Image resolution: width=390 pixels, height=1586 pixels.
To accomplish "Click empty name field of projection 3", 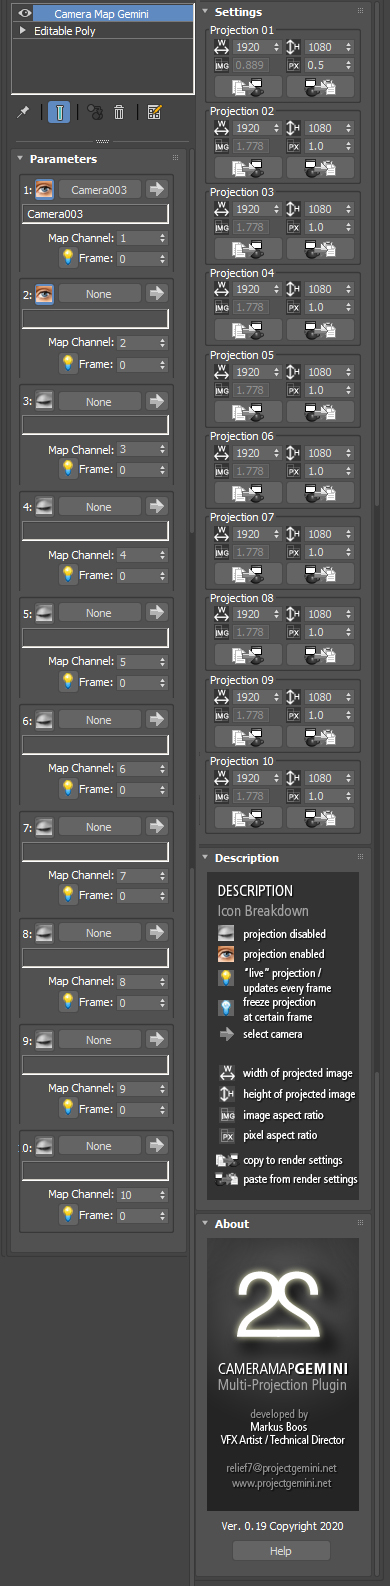I will coord(95,425).
